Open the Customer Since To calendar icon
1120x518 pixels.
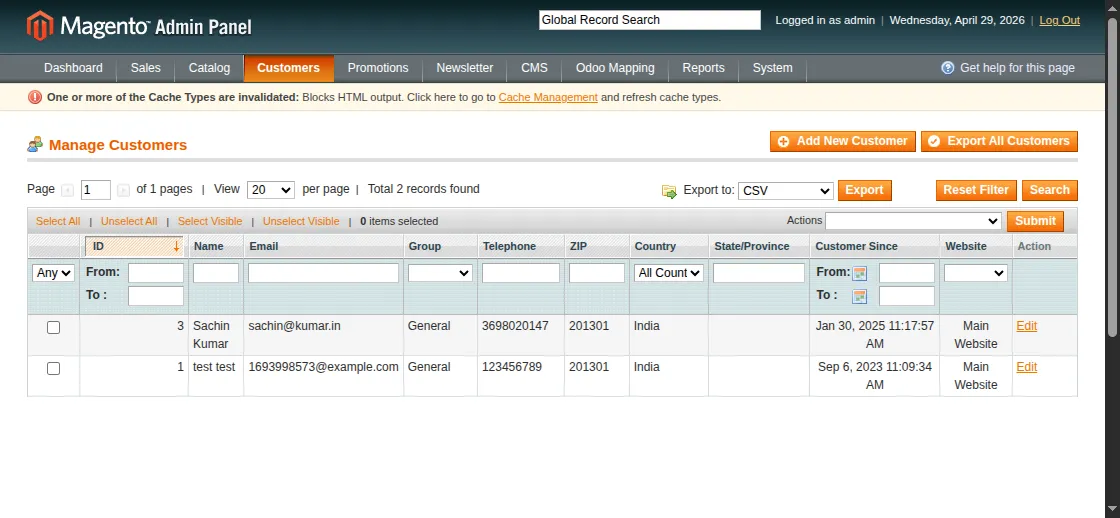coord(860,296)
